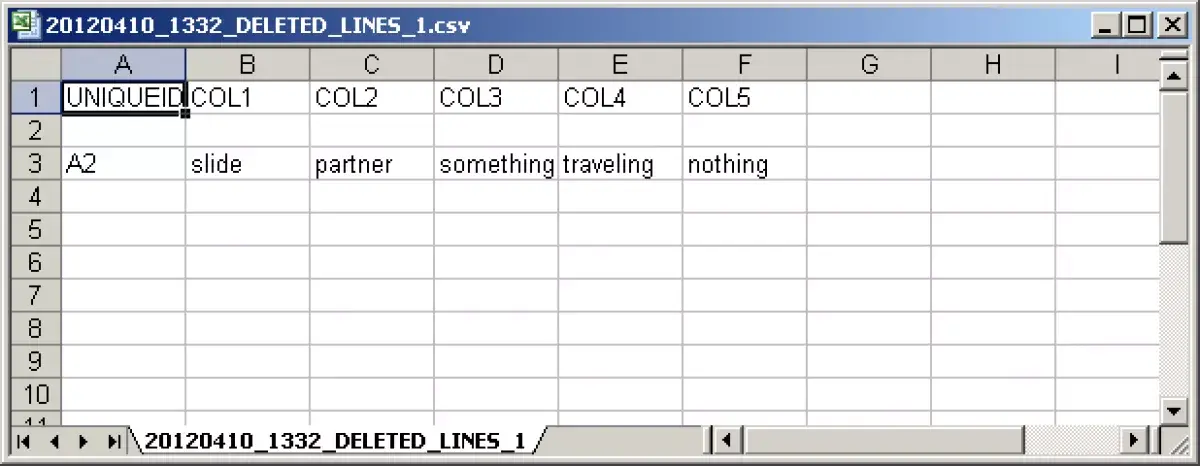The image size is (1200, 466).
Task: Click the vertical scrollbar down arrow
Action: (x=1172, y=409)
